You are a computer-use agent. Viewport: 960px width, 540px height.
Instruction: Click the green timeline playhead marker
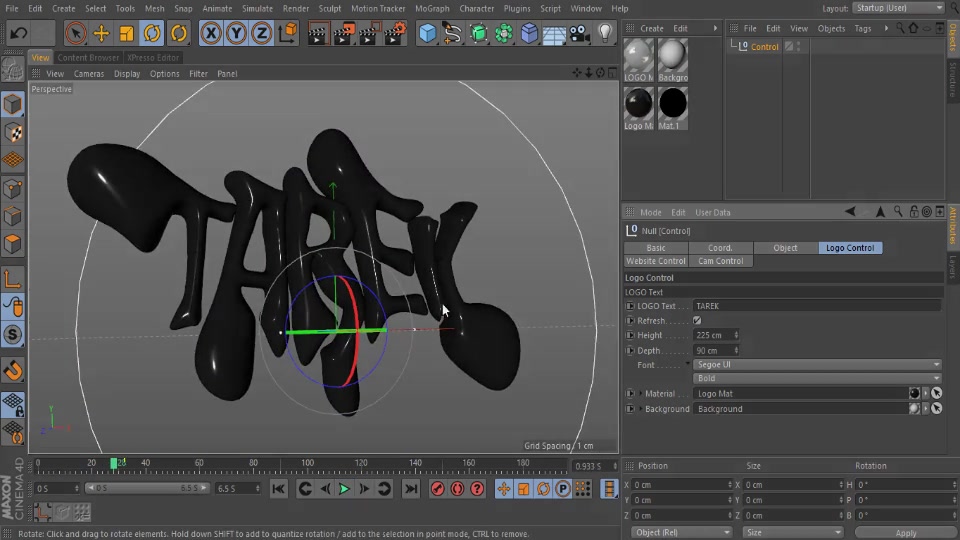click(113, 463)
